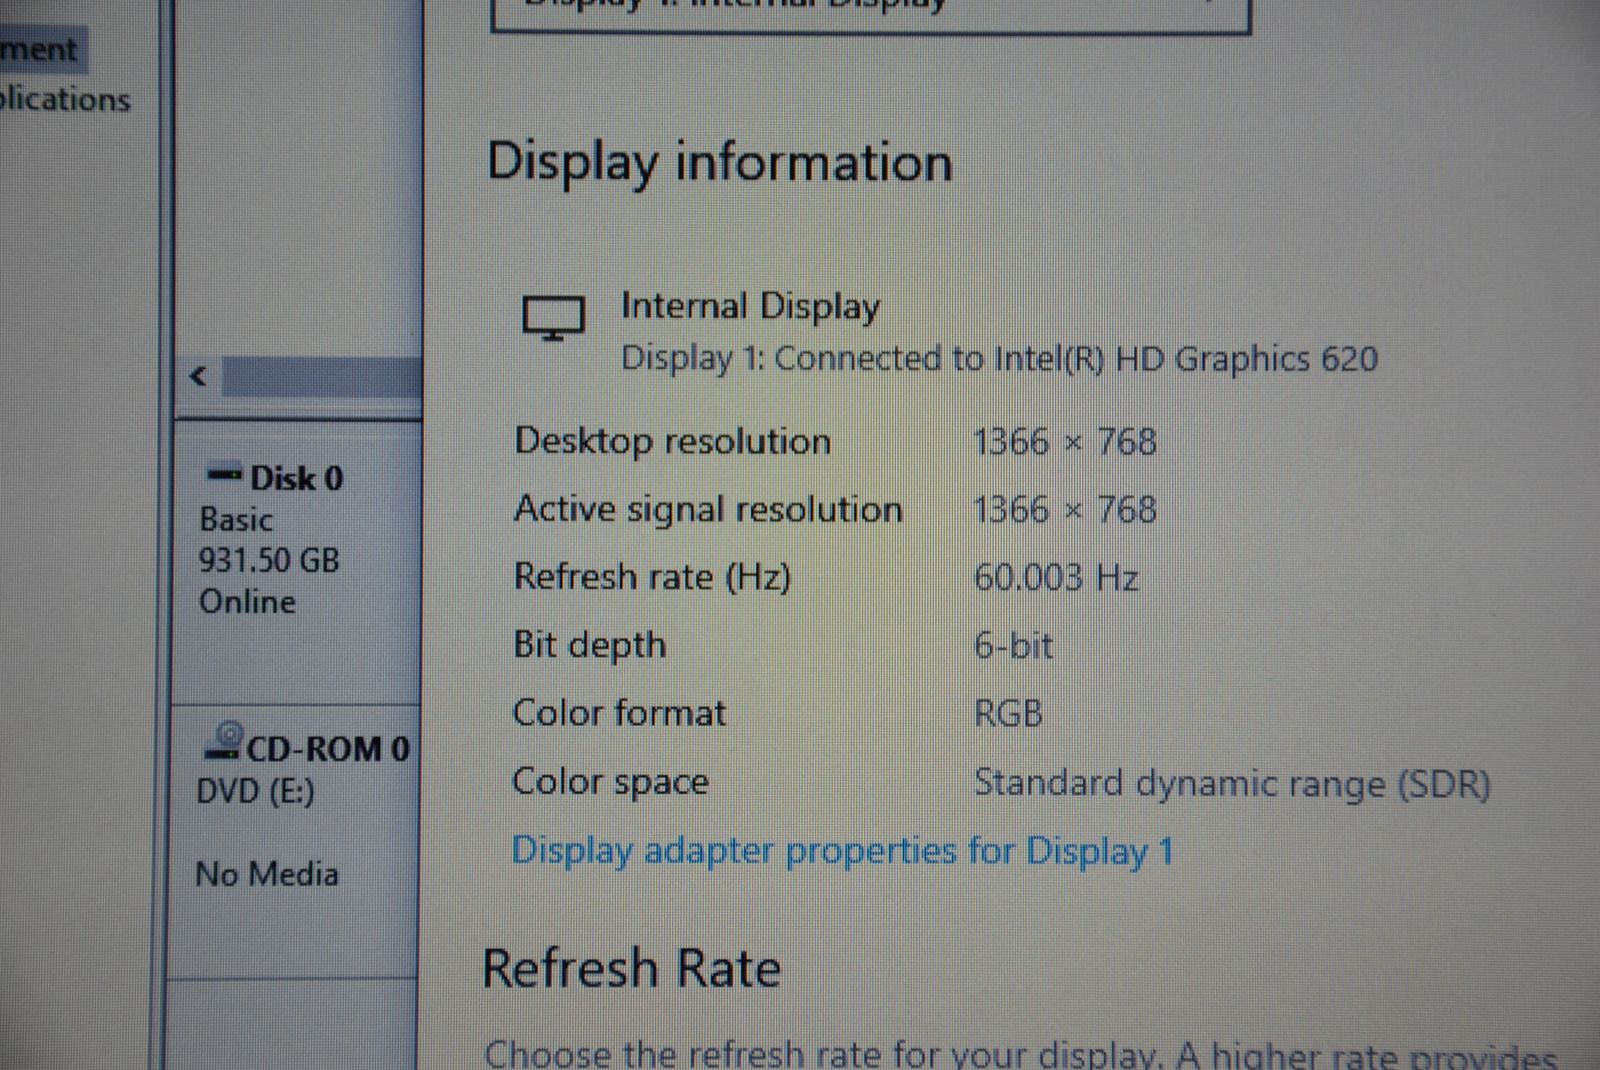
Task: Click the Active signal resolution value 1366 × 768
Action: pos(1065,510)
